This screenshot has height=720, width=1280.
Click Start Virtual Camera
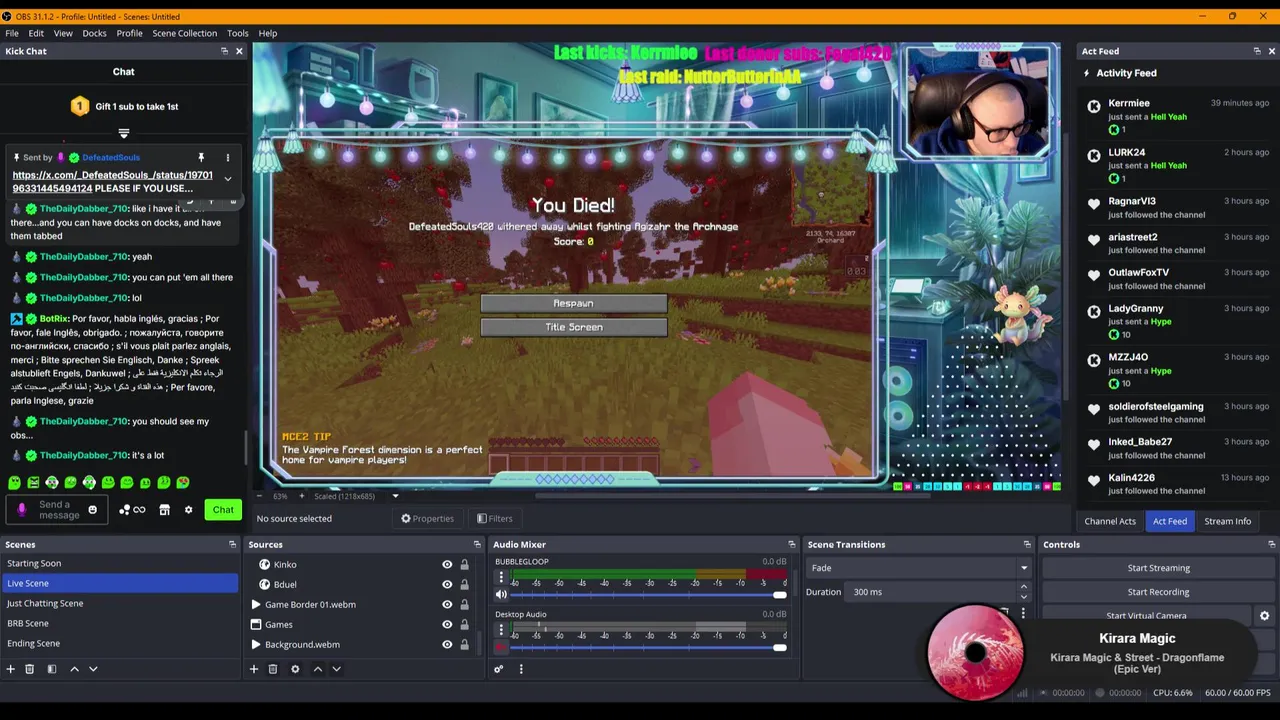click(x=1146, y=616)
